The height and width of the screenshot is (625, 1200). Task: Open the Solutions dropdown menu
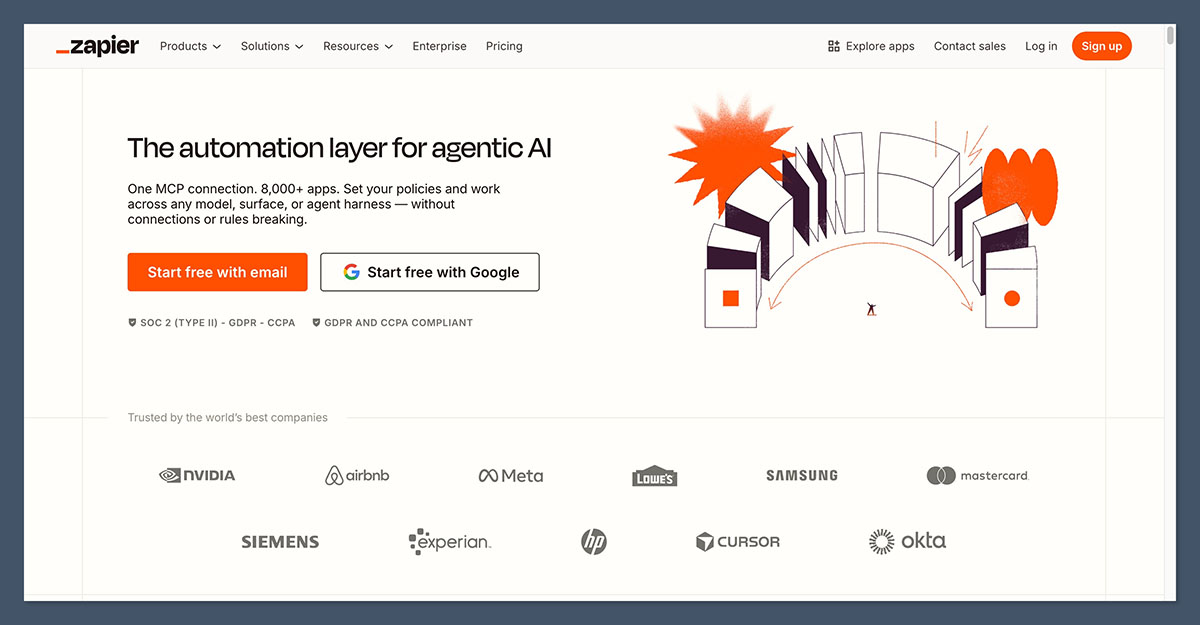click(x=271, y=46)
